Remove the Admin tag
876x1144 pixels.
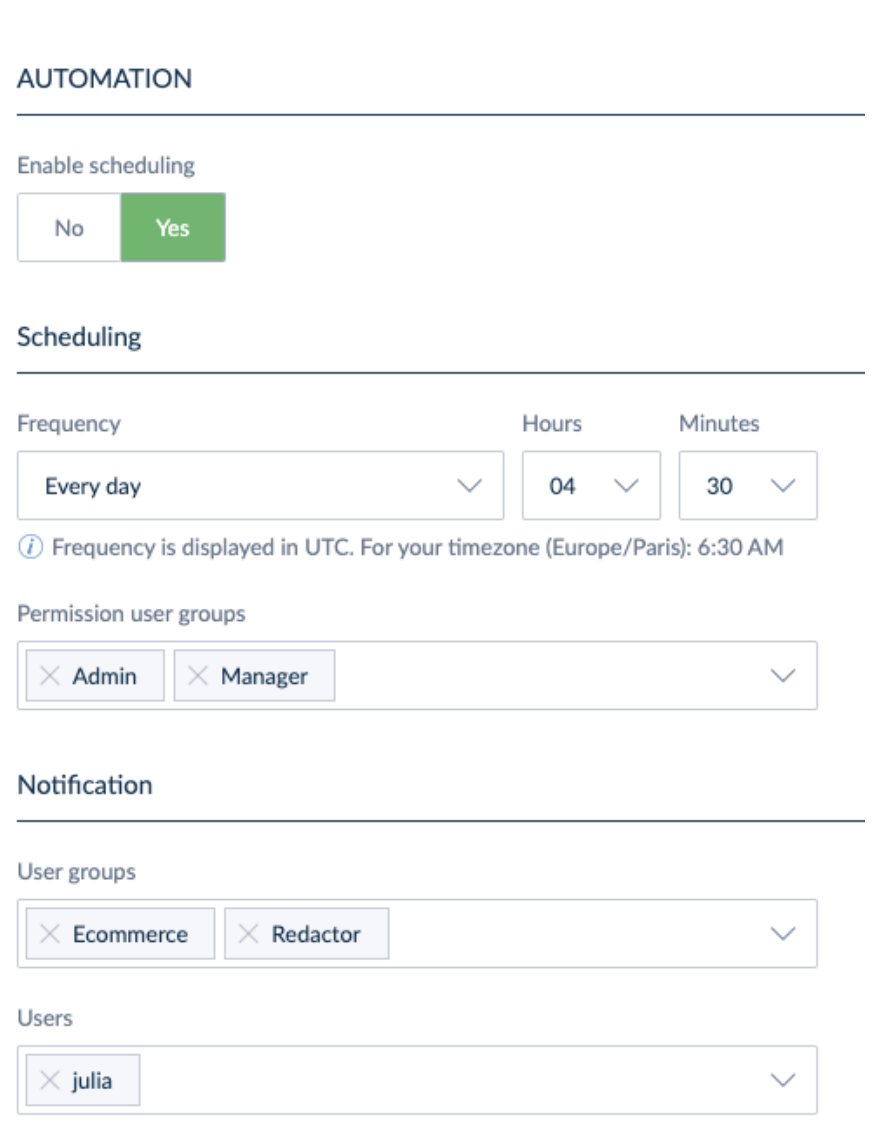click(x=48, y=676)
